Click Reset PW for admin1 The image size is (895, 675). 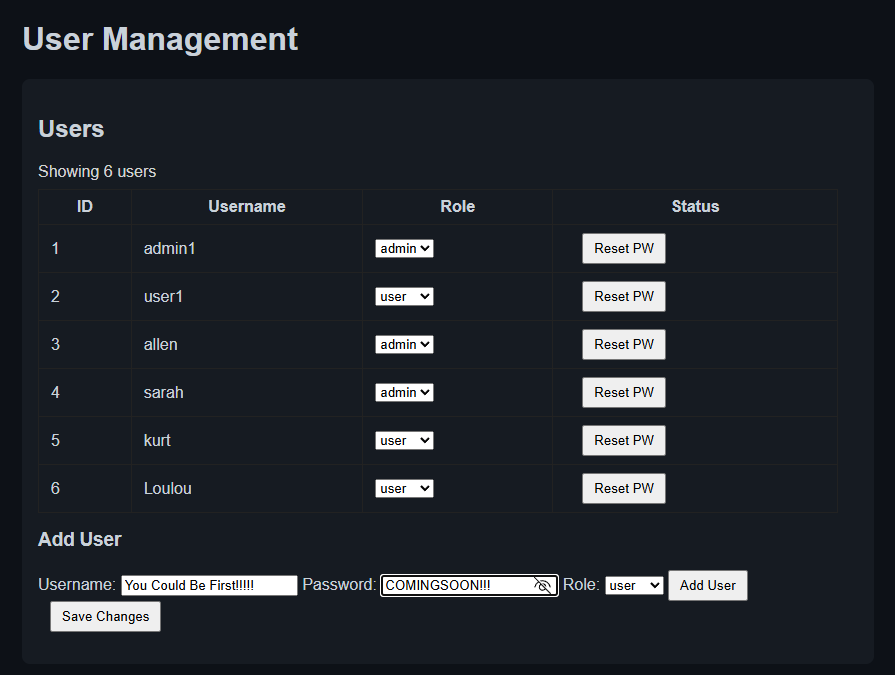[x=623, y=248]
